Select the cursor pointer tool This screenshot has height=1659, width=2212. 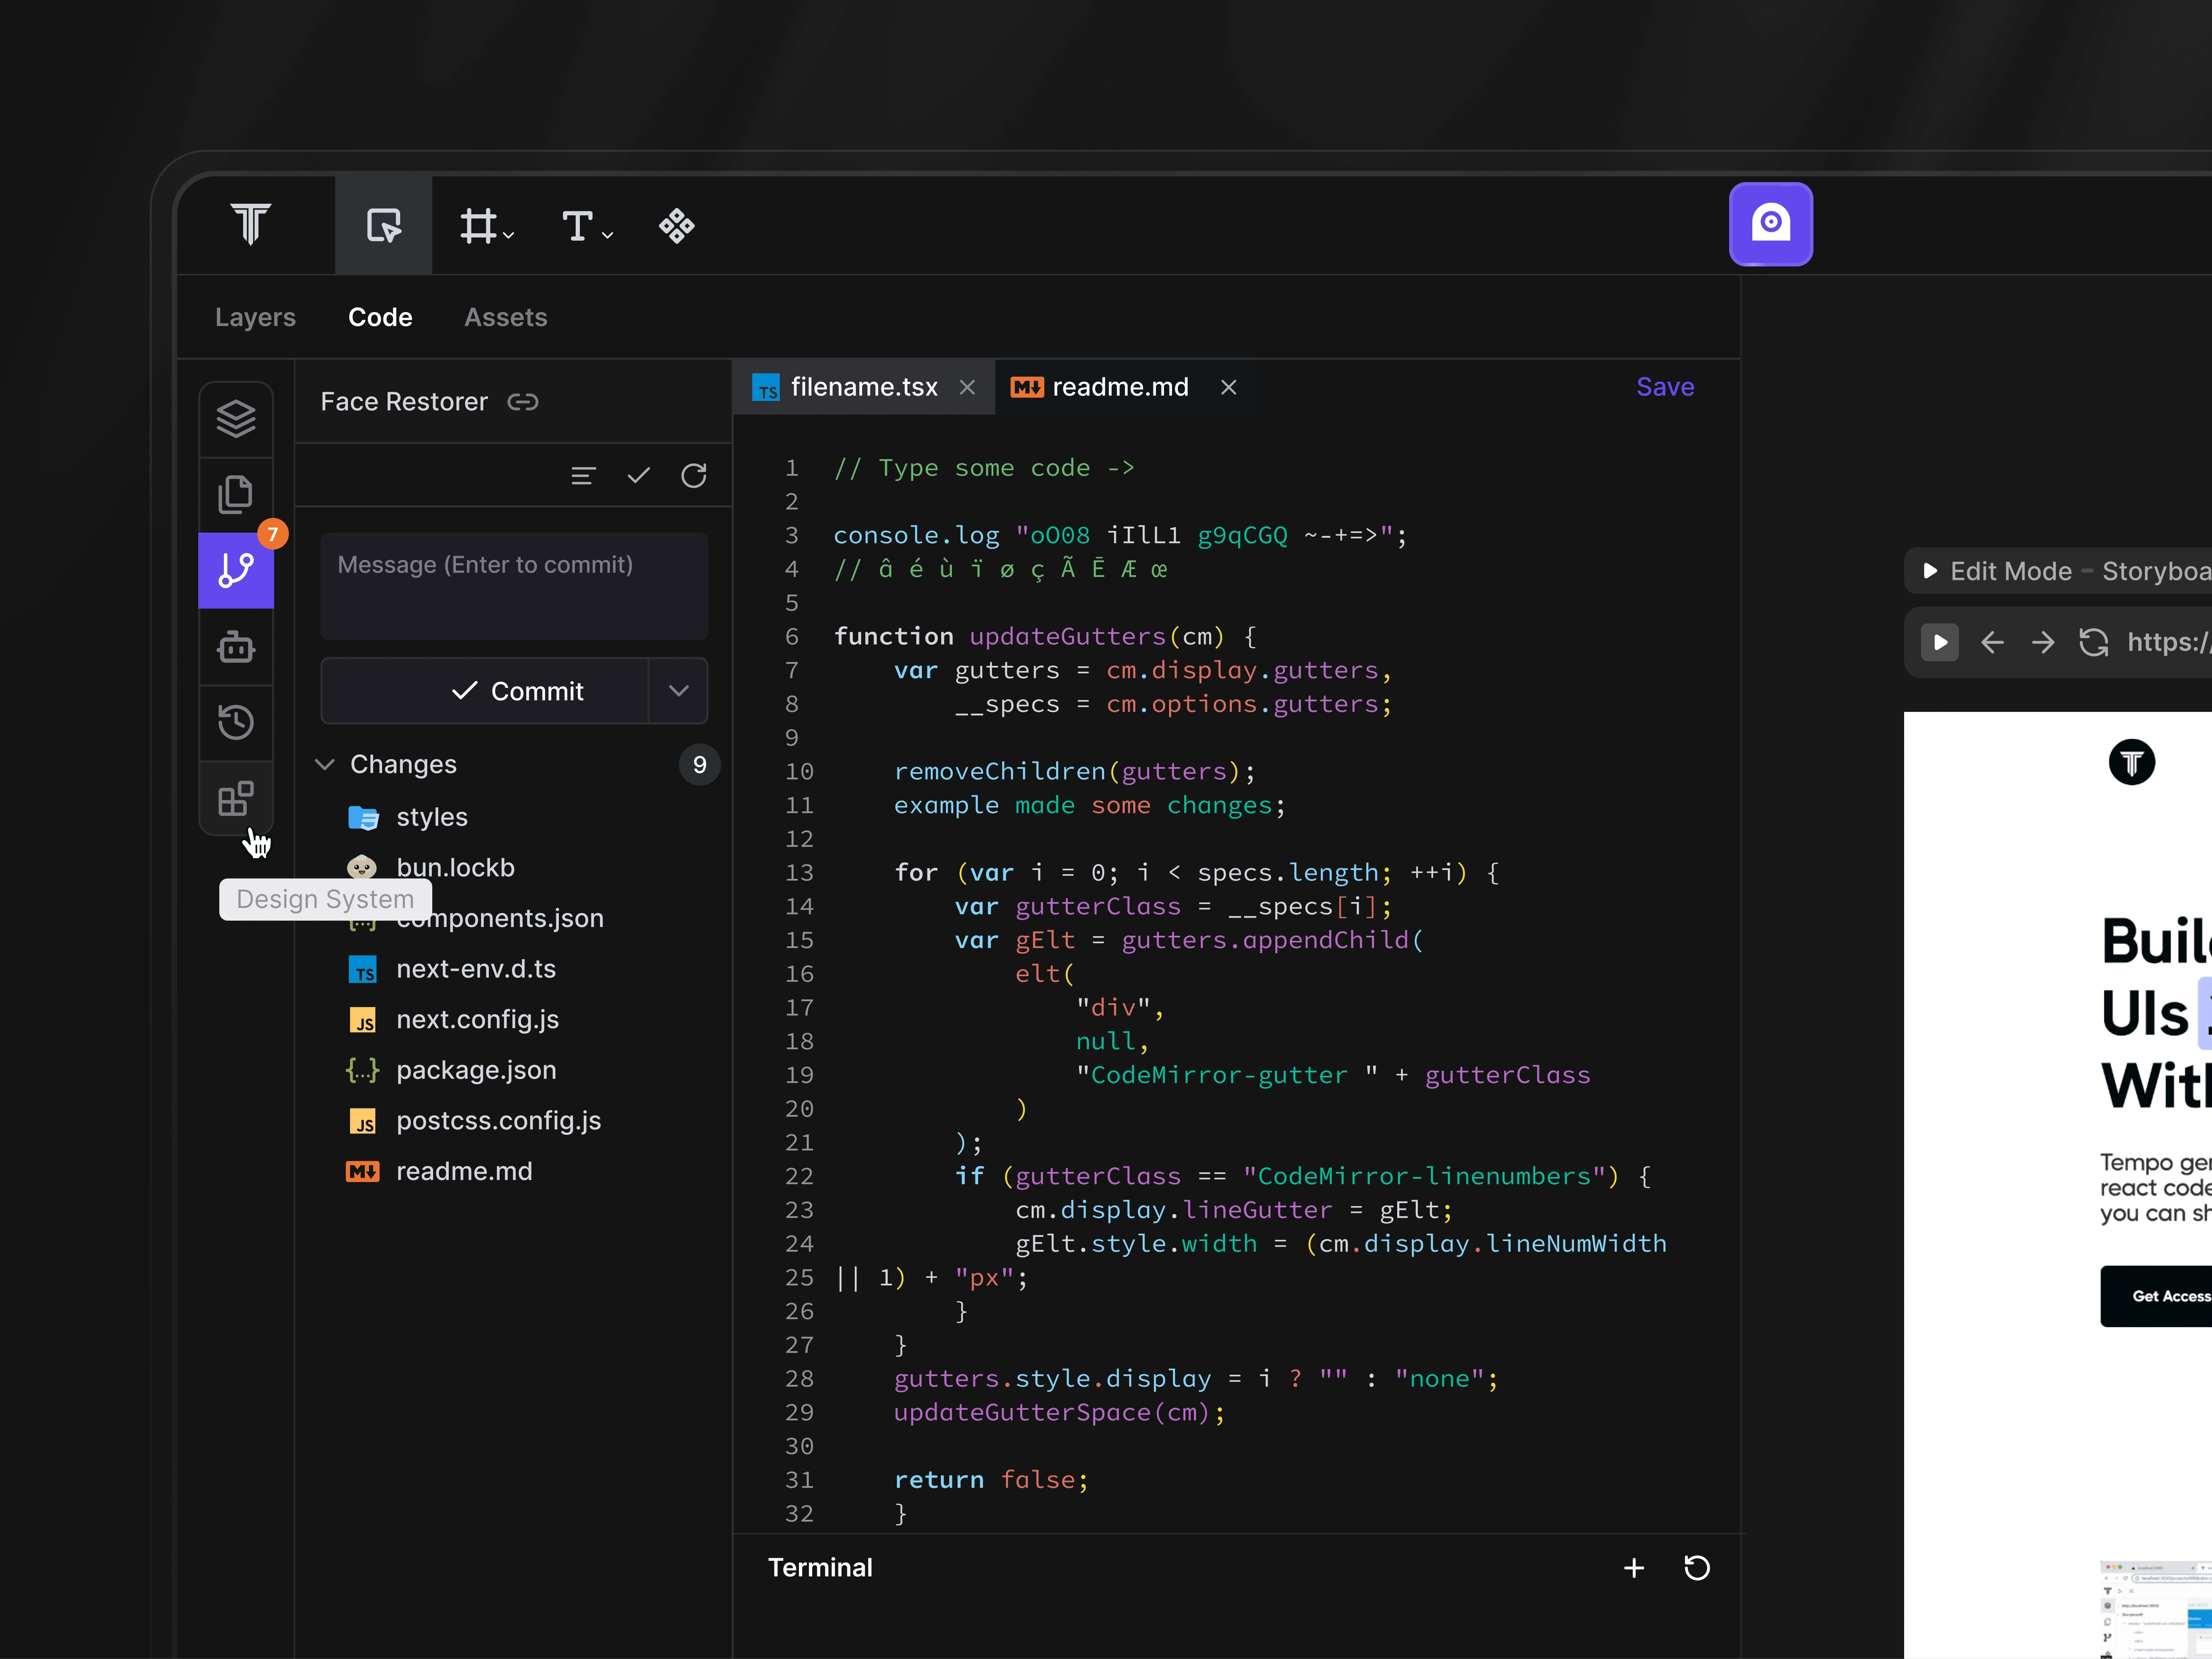point(384,226)
